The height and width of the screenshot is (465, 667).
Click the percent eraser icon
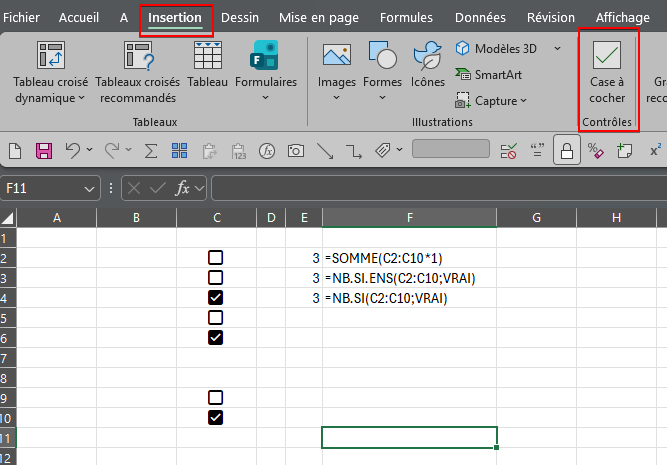tap(595, 151)
